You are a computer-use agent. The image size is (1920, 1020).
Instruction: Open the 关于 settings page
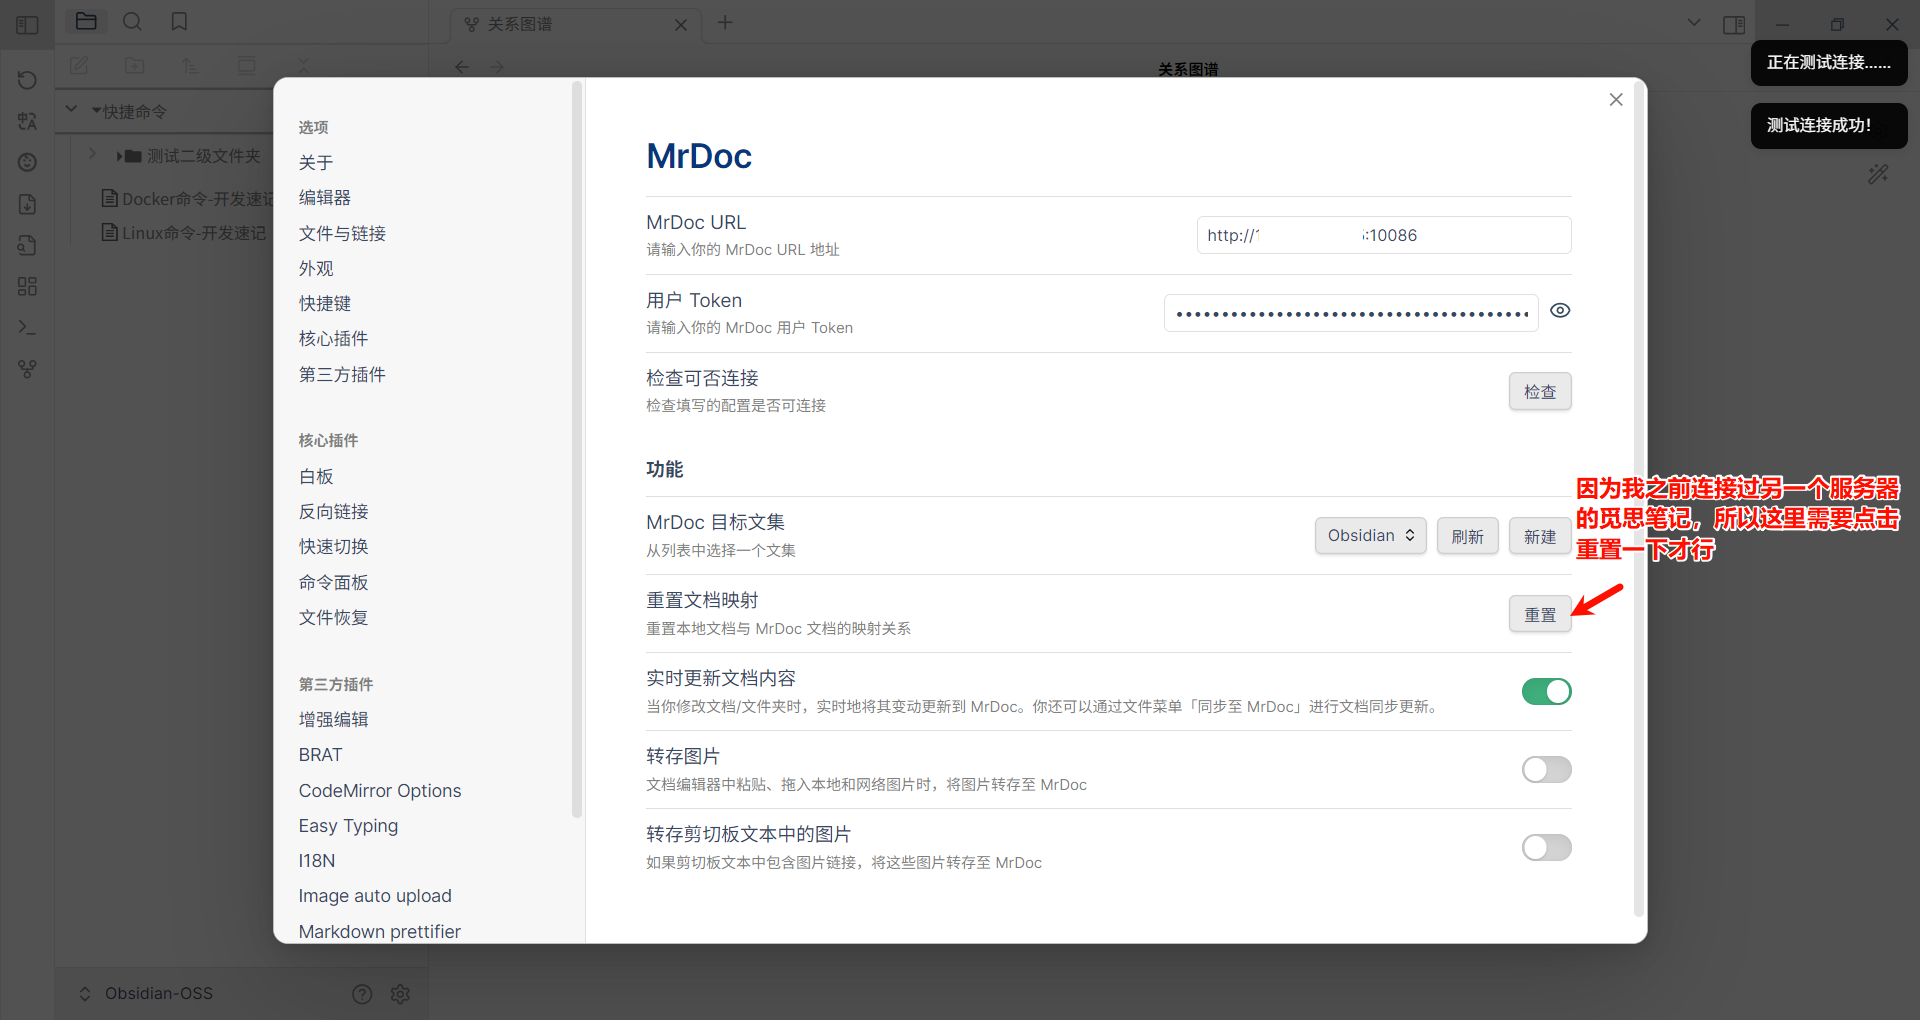[x=316, y=163]
